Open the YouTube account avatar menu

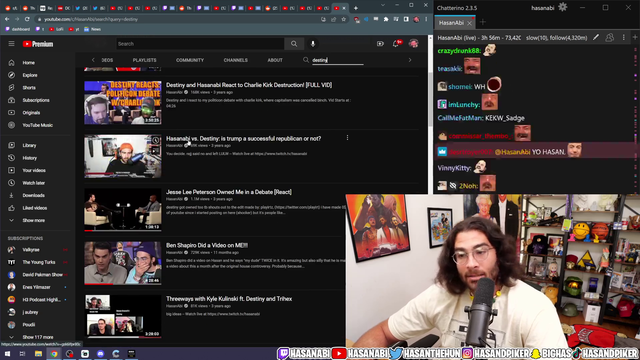pos(413,44)
